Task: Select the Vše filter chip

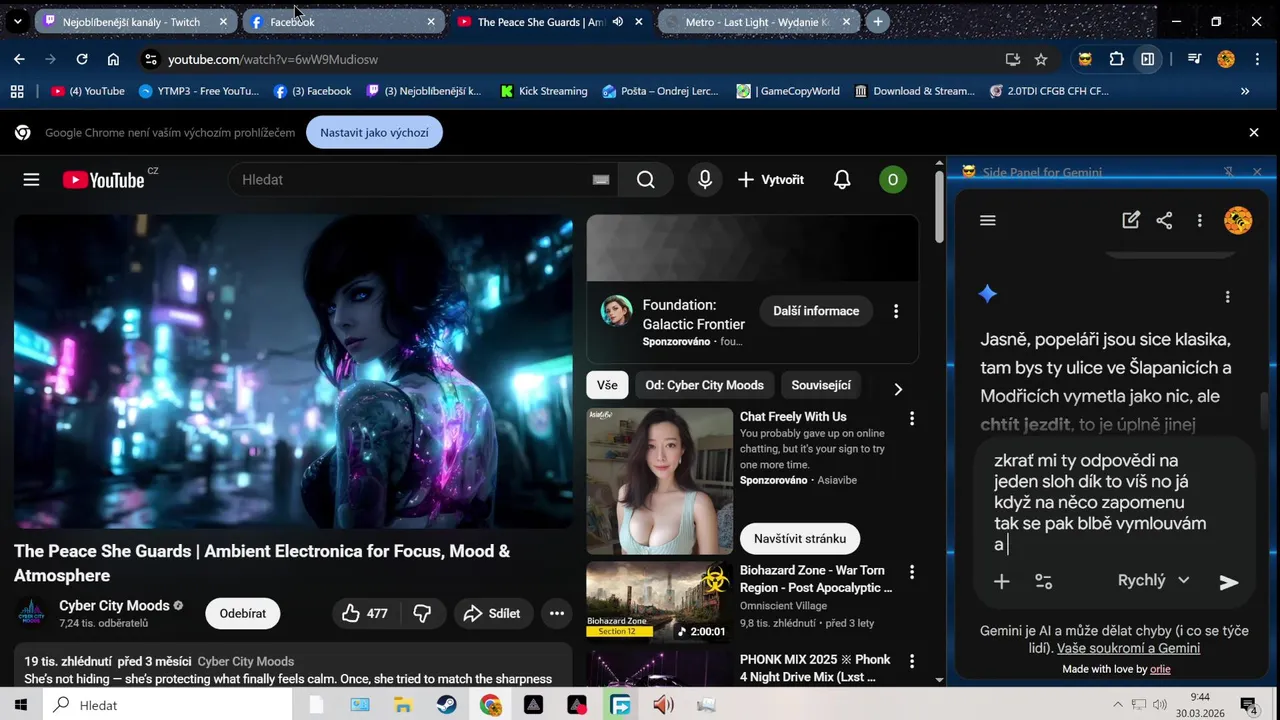Action: point(607,385)
